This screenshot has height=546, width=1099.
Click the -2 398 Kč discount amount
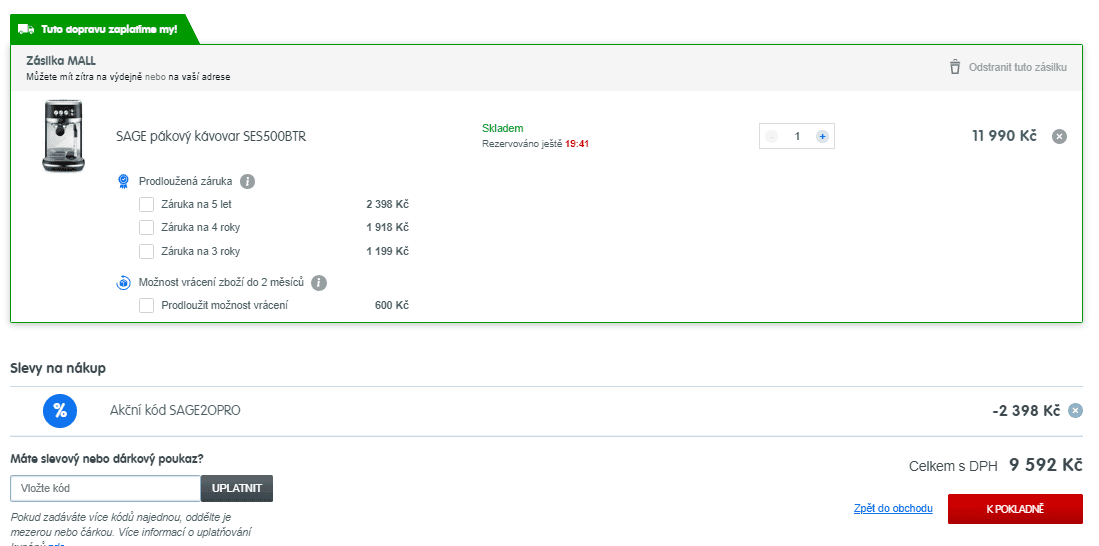pos(1026,411)
